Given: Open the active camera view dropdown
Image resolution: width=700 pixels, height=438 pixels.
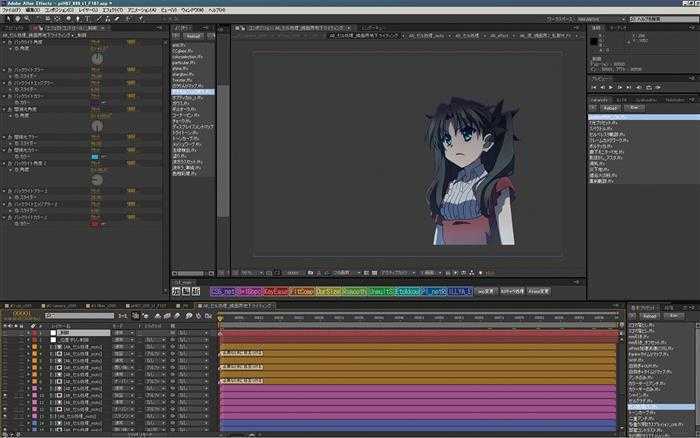Looking at the screenshot, I should pos(397,272).
